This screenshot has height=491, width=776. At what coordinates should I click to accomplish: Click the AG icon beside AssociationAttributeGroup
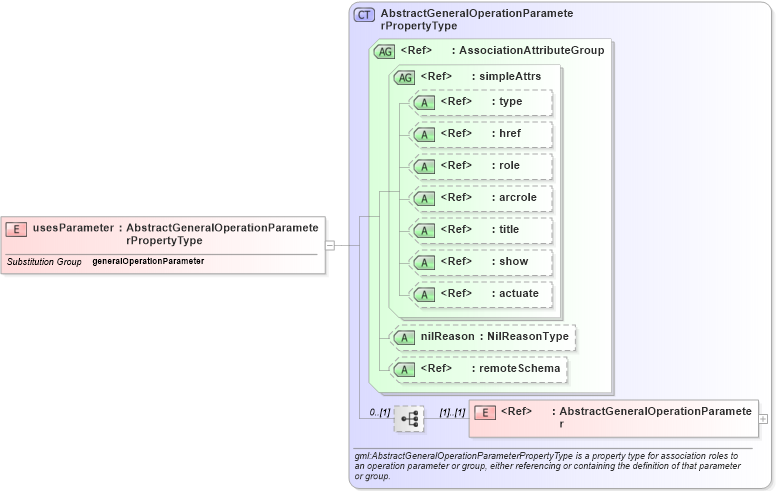click(385, 51)
